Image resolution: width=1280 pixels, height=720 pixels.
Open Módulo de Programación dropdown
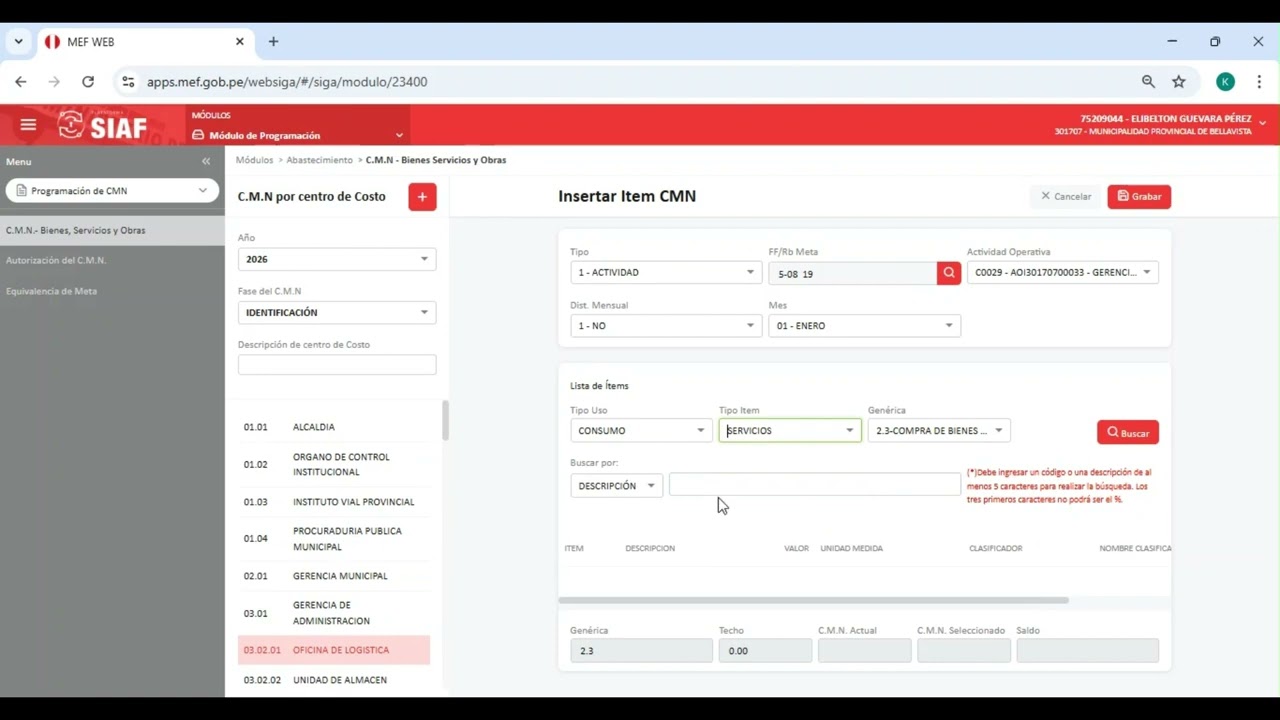pos(298,135)
